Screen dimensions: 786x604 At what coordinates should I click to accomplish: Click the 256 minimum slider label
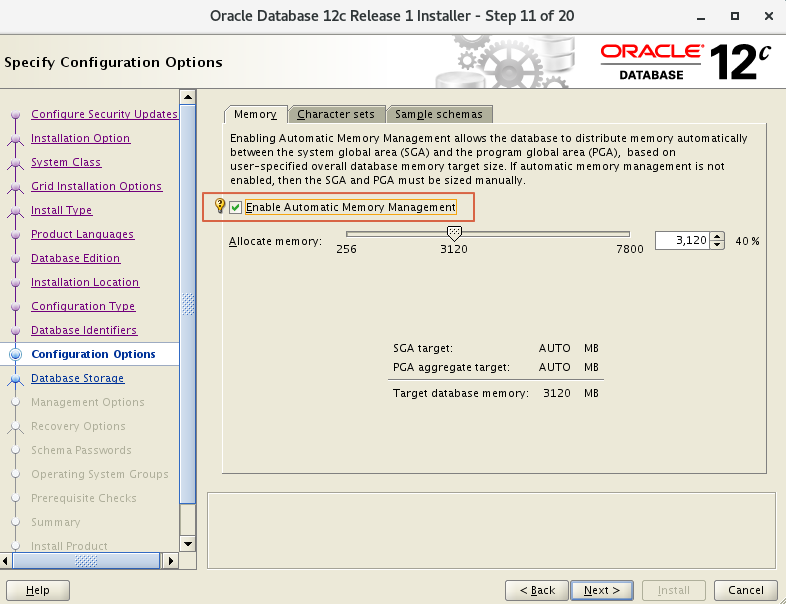click(x=346, y=249)
